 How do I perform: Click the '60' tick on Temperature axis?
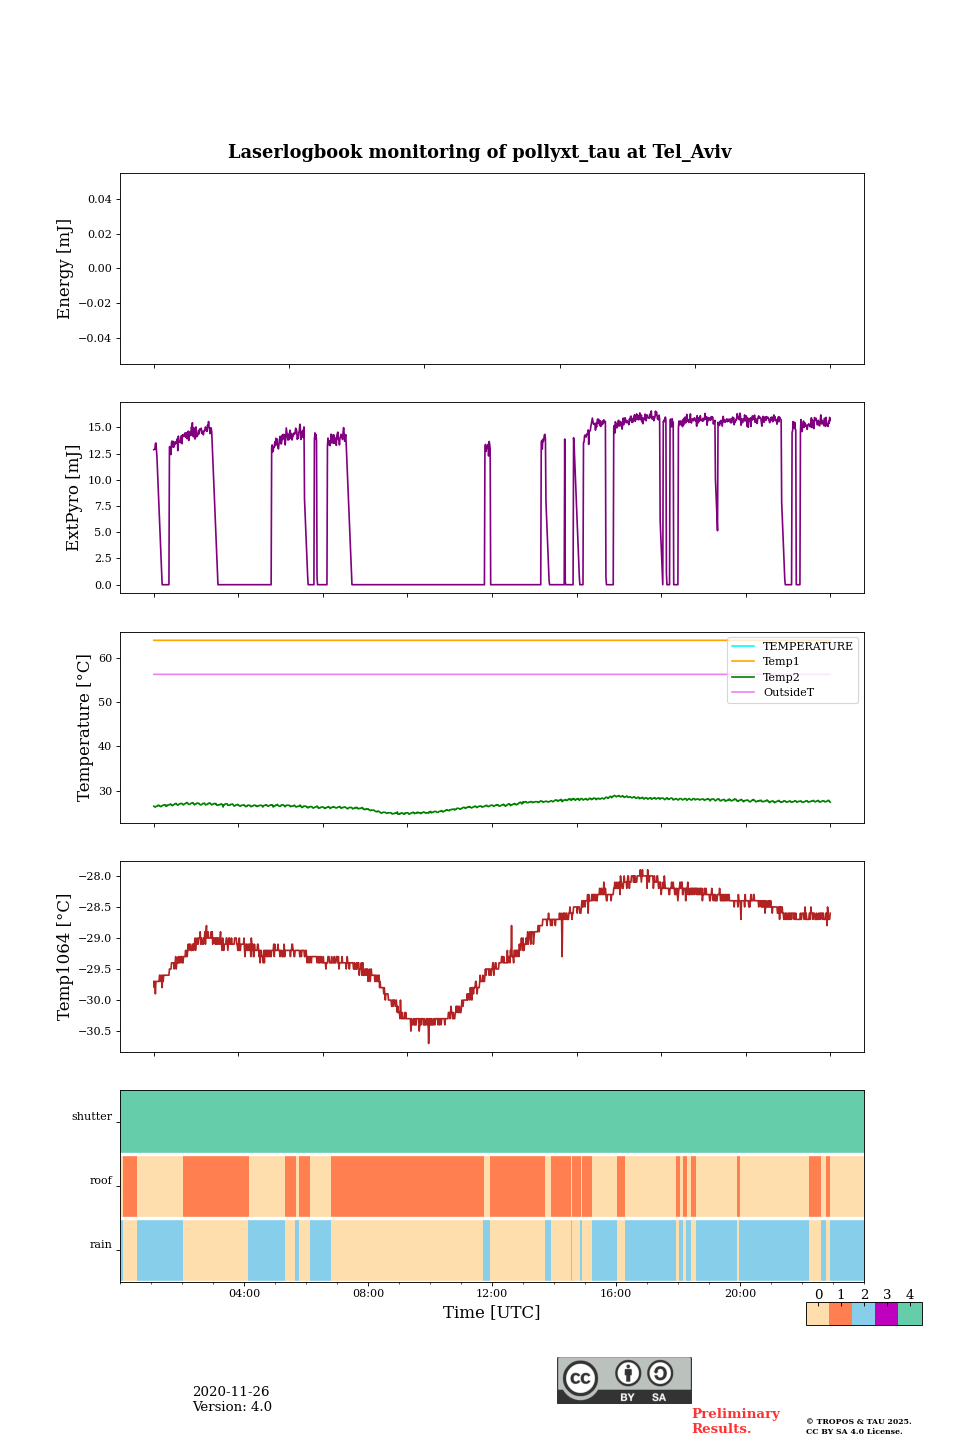[x=106, y=658]
